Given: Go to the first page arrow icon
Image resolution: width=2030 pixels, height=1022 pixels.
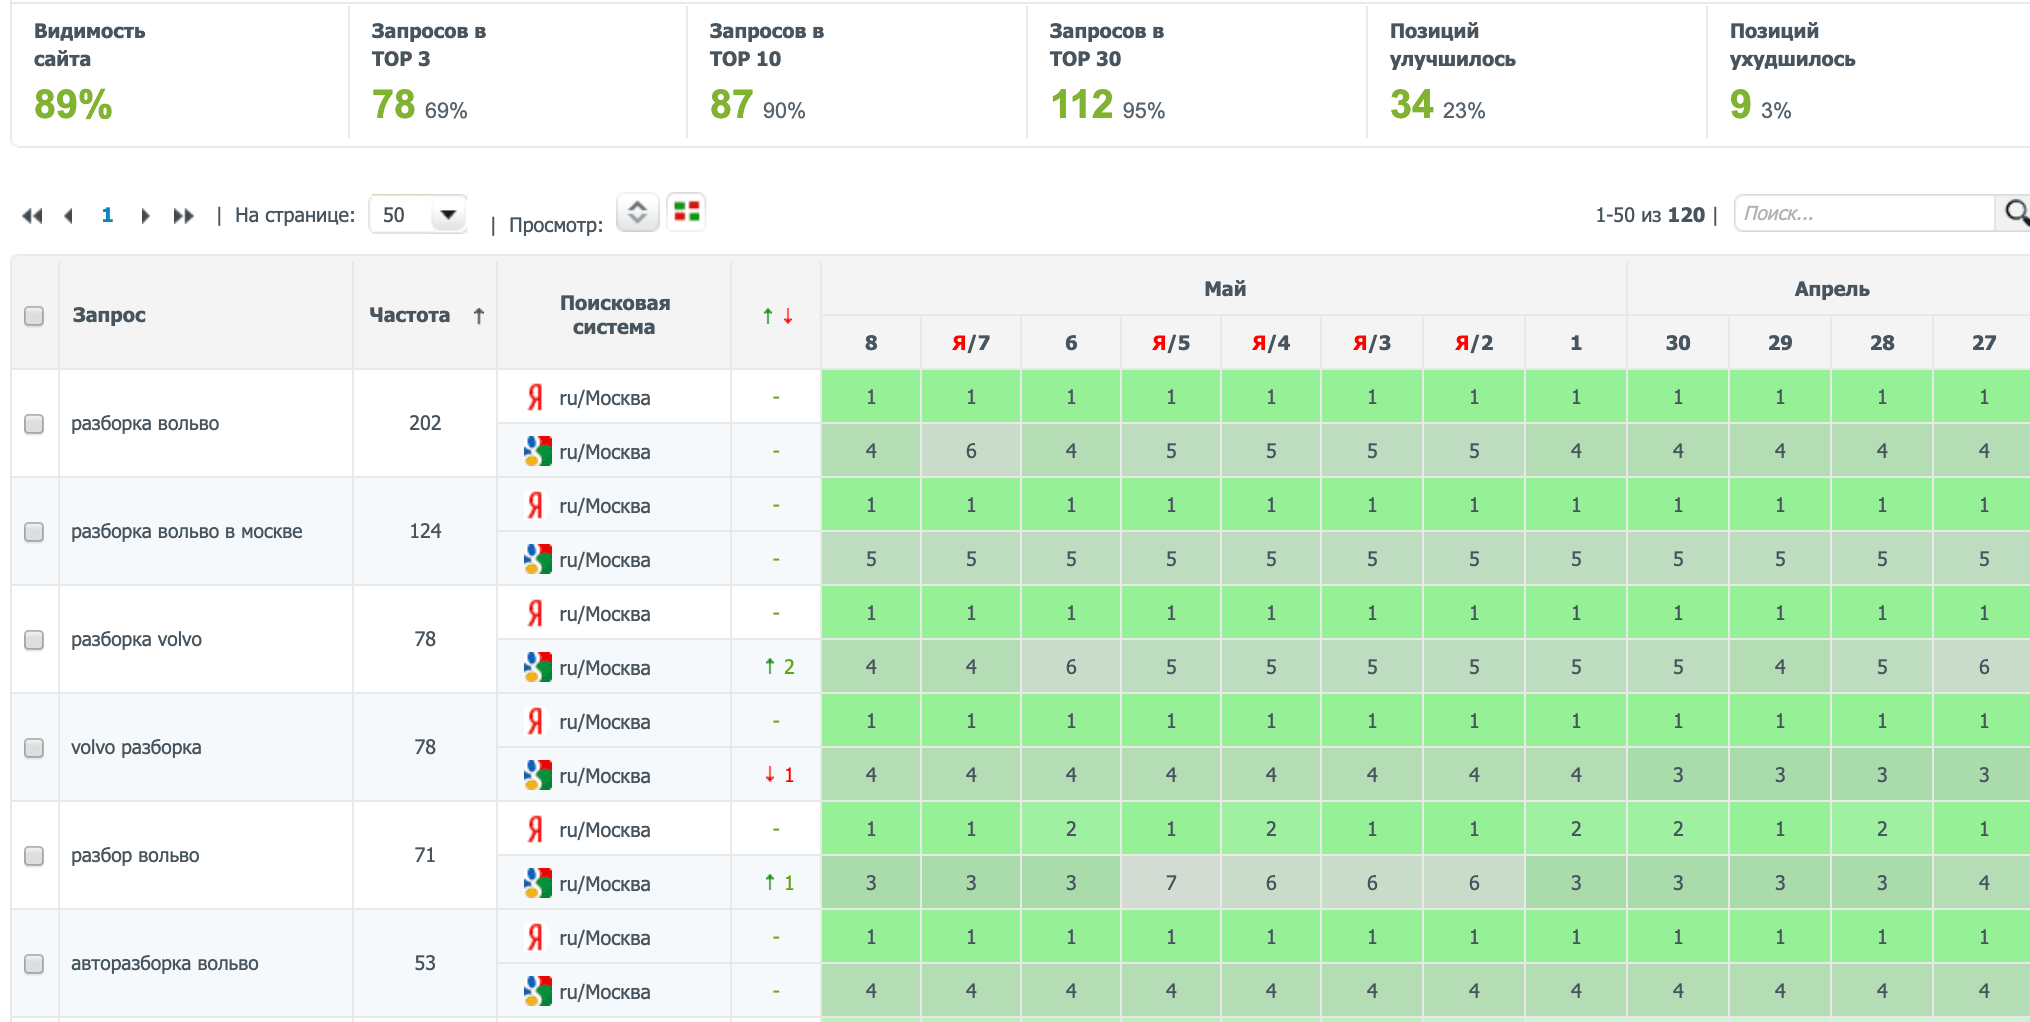Looking at the screenshot, I should (x=32, y=216).
